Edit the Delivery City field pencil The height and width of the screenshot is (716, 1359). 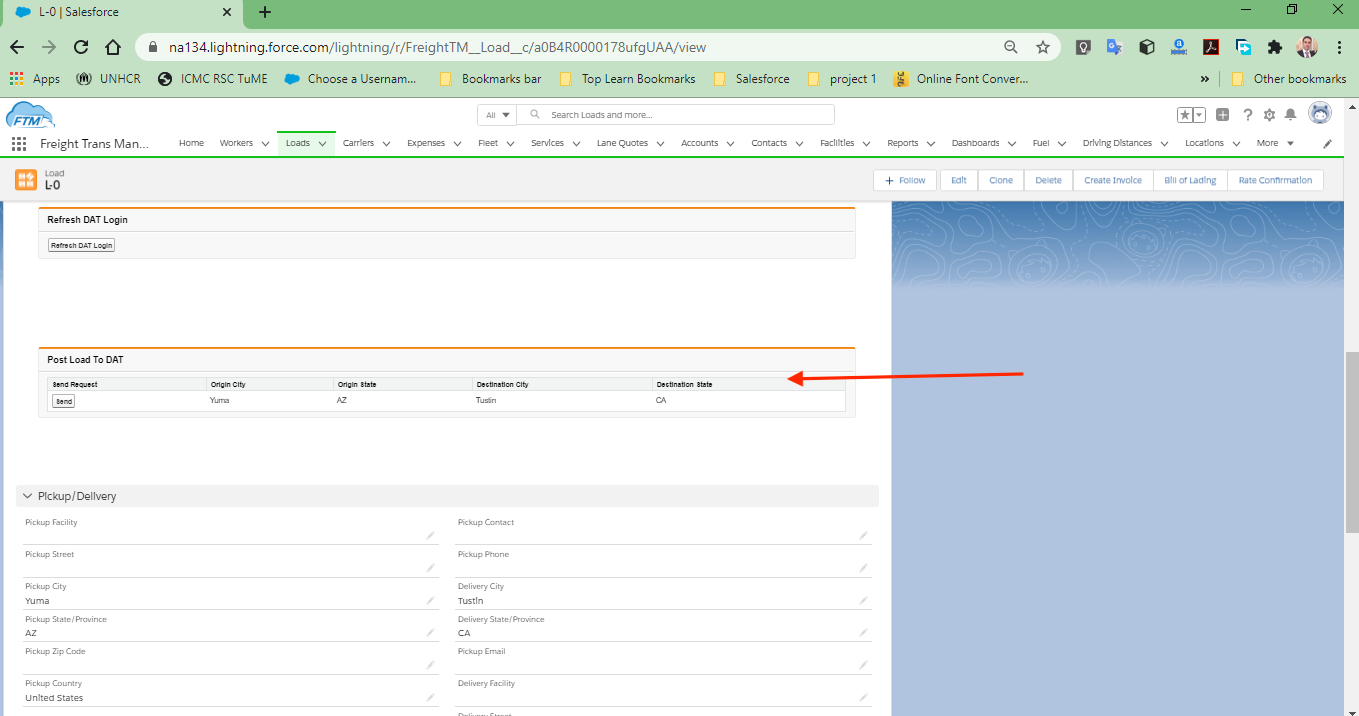click(x=863, y=601)
